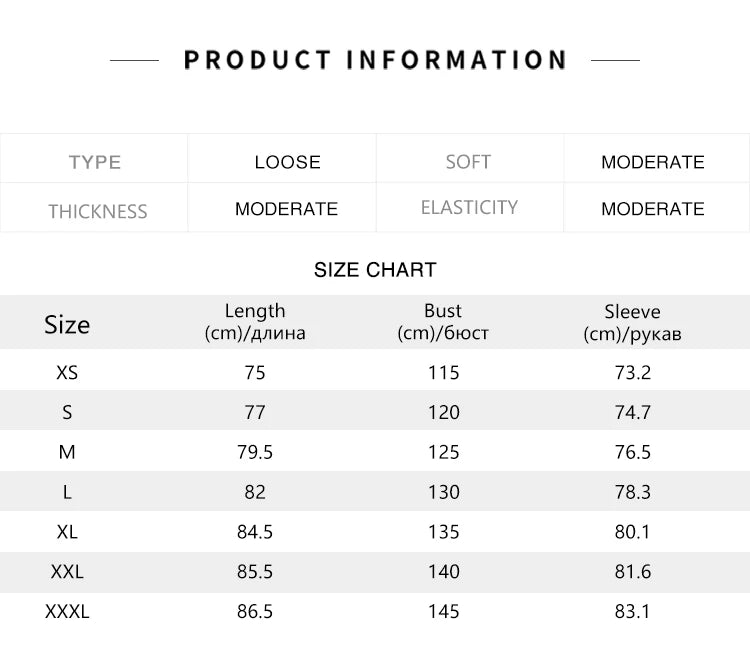Viewport: 750px width, 657px height.
Task: Select the M size row label
Action: click(67, 452)
